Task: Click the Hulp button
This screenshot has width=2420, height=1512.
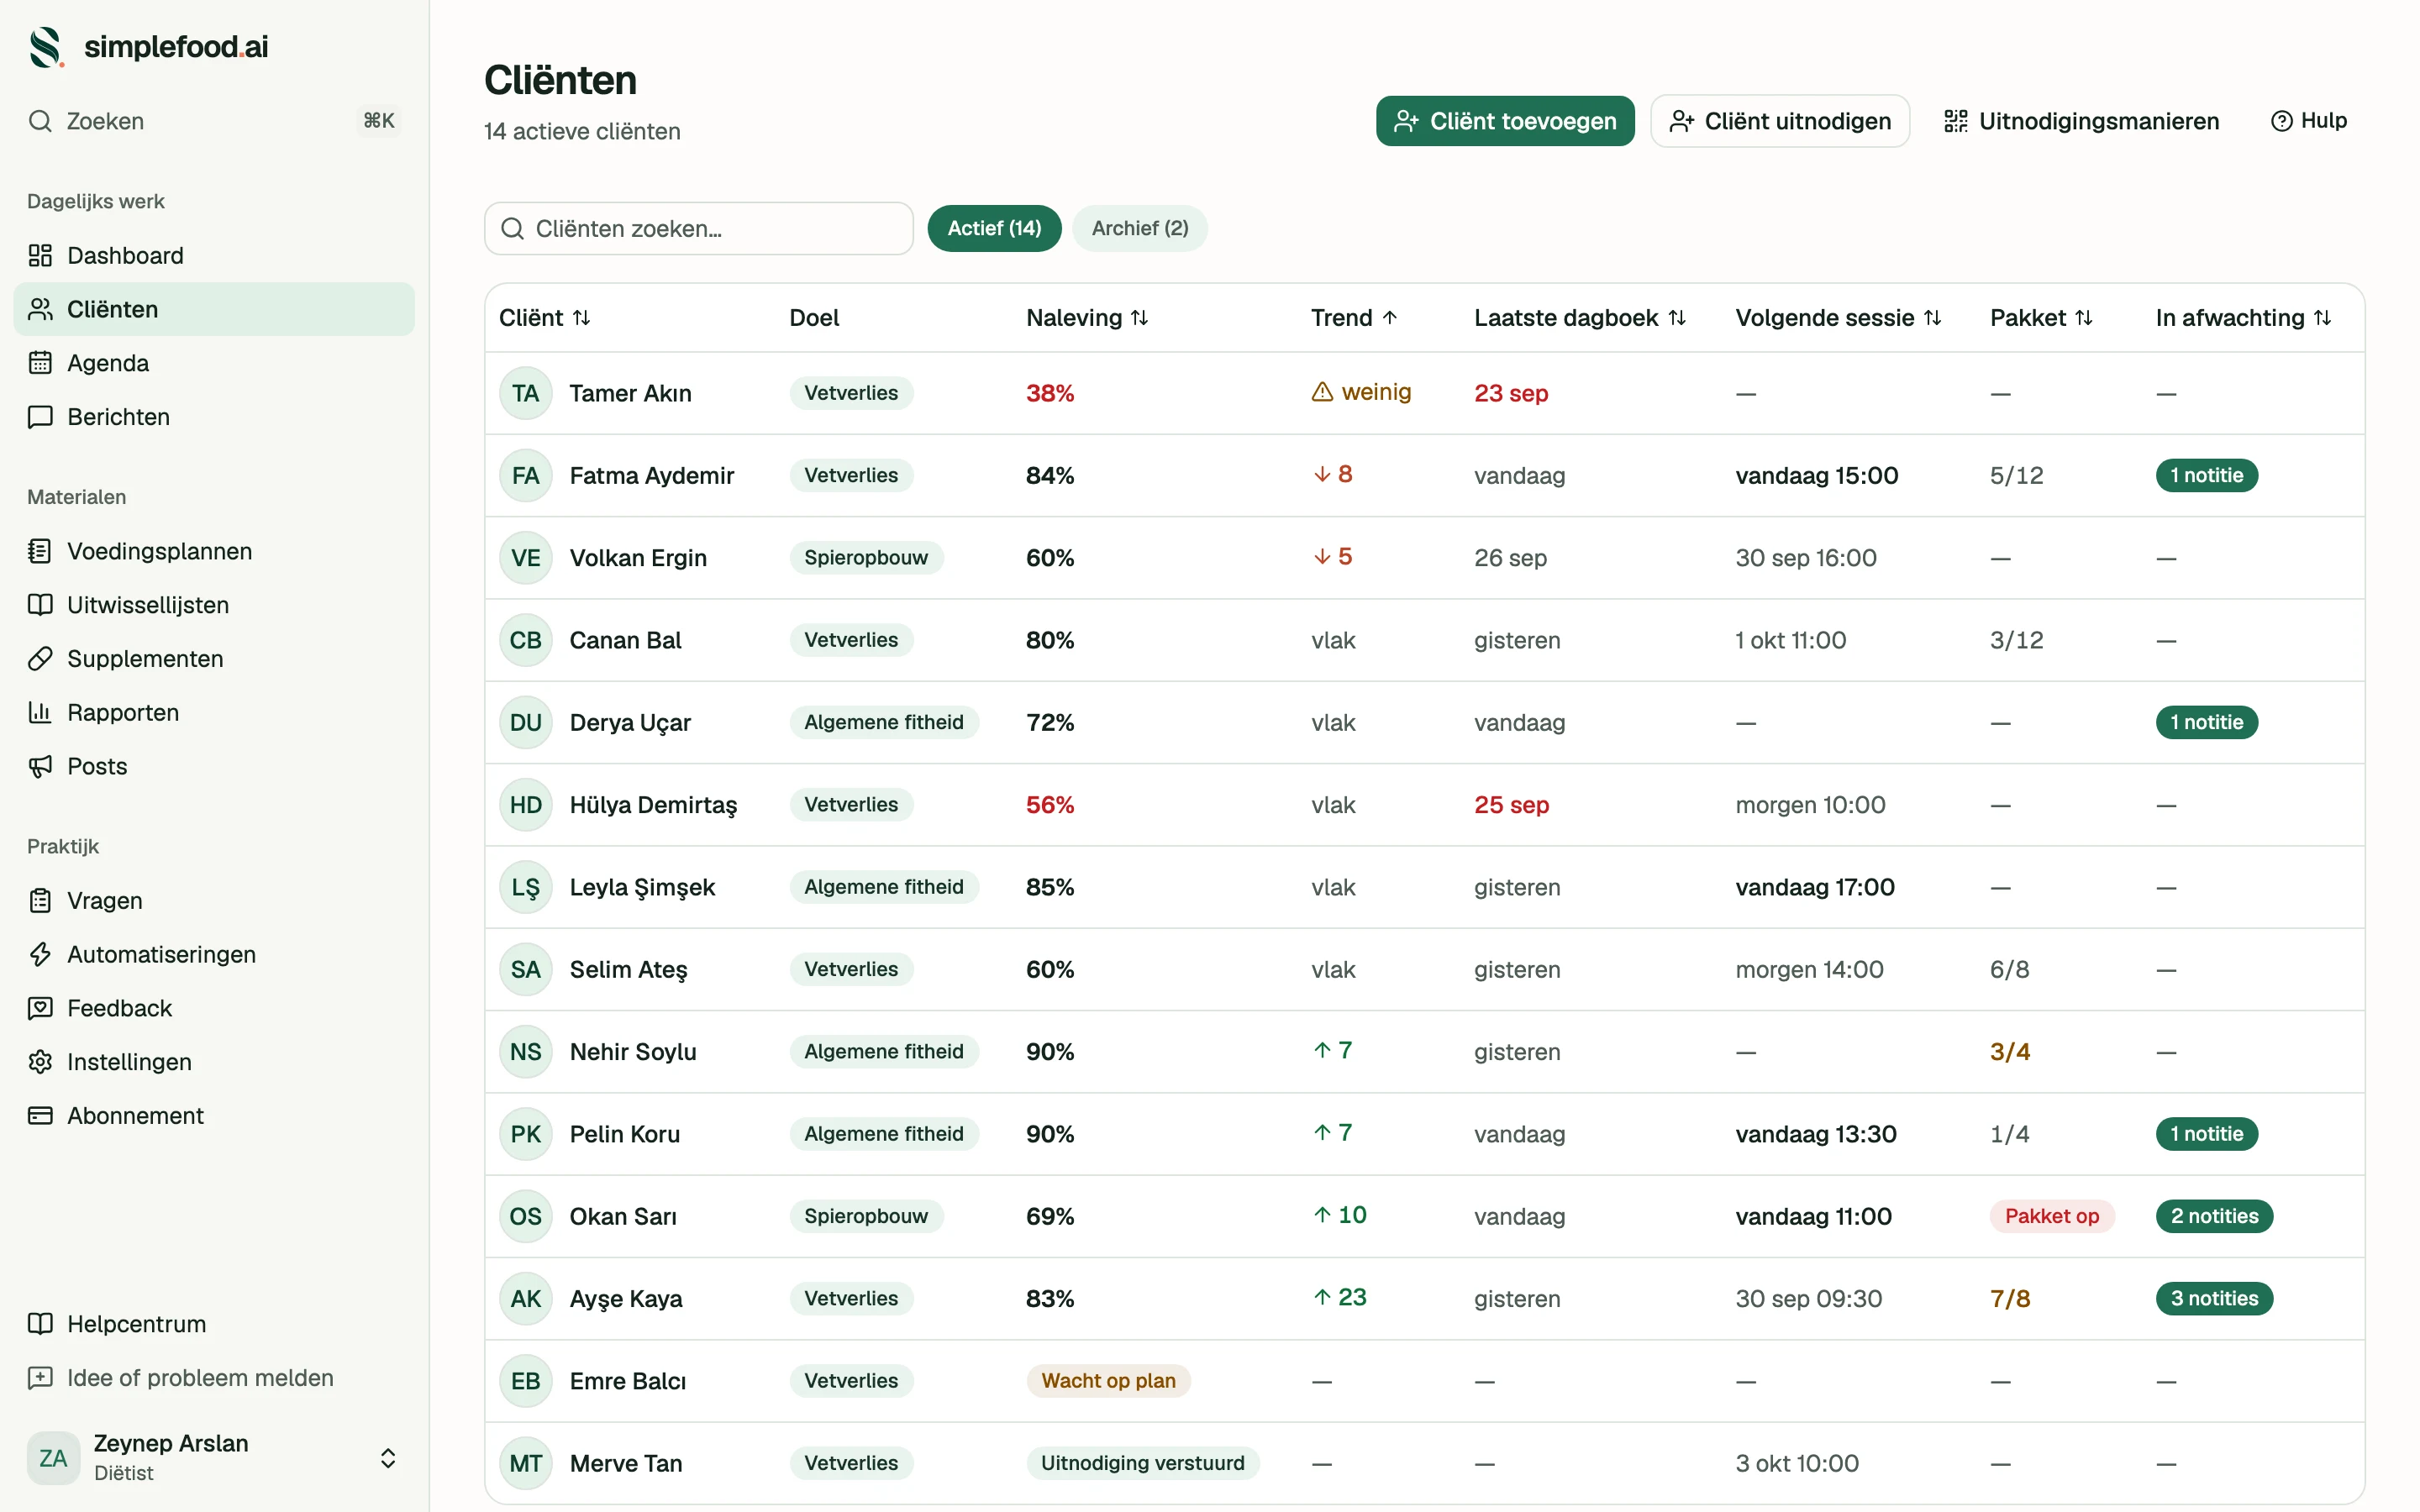Action: click(x=2309, y=121)
